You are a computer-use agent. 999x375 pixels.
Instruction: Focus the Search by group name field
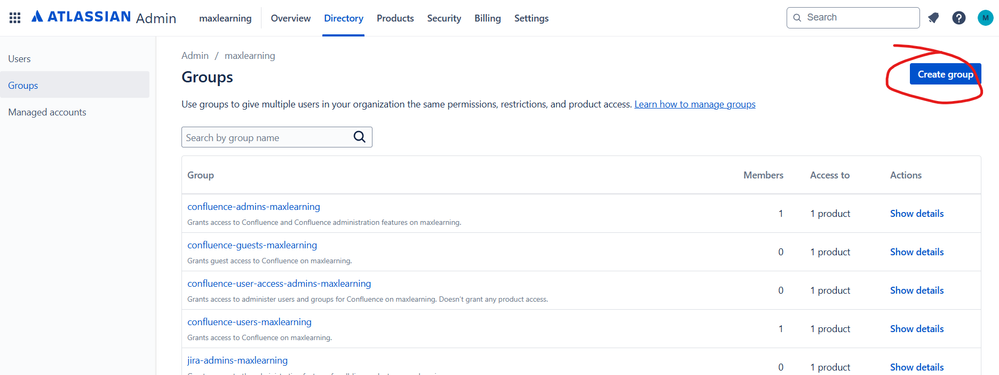(277, 138)
